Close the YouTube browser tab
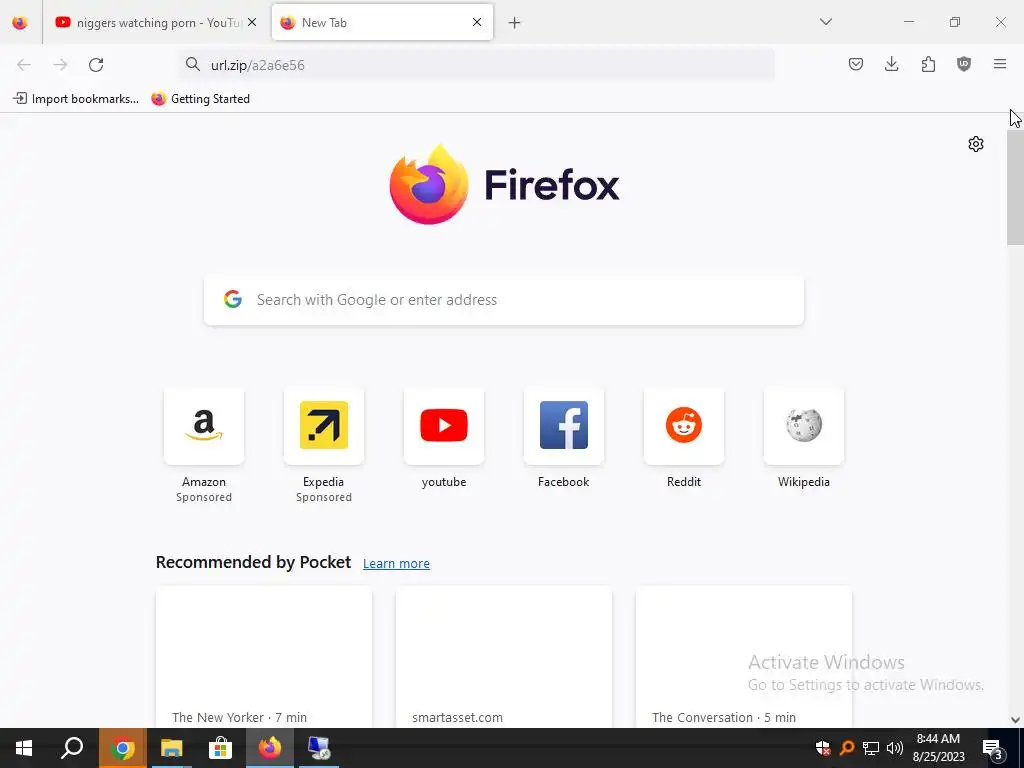 (x=252, y=22)
